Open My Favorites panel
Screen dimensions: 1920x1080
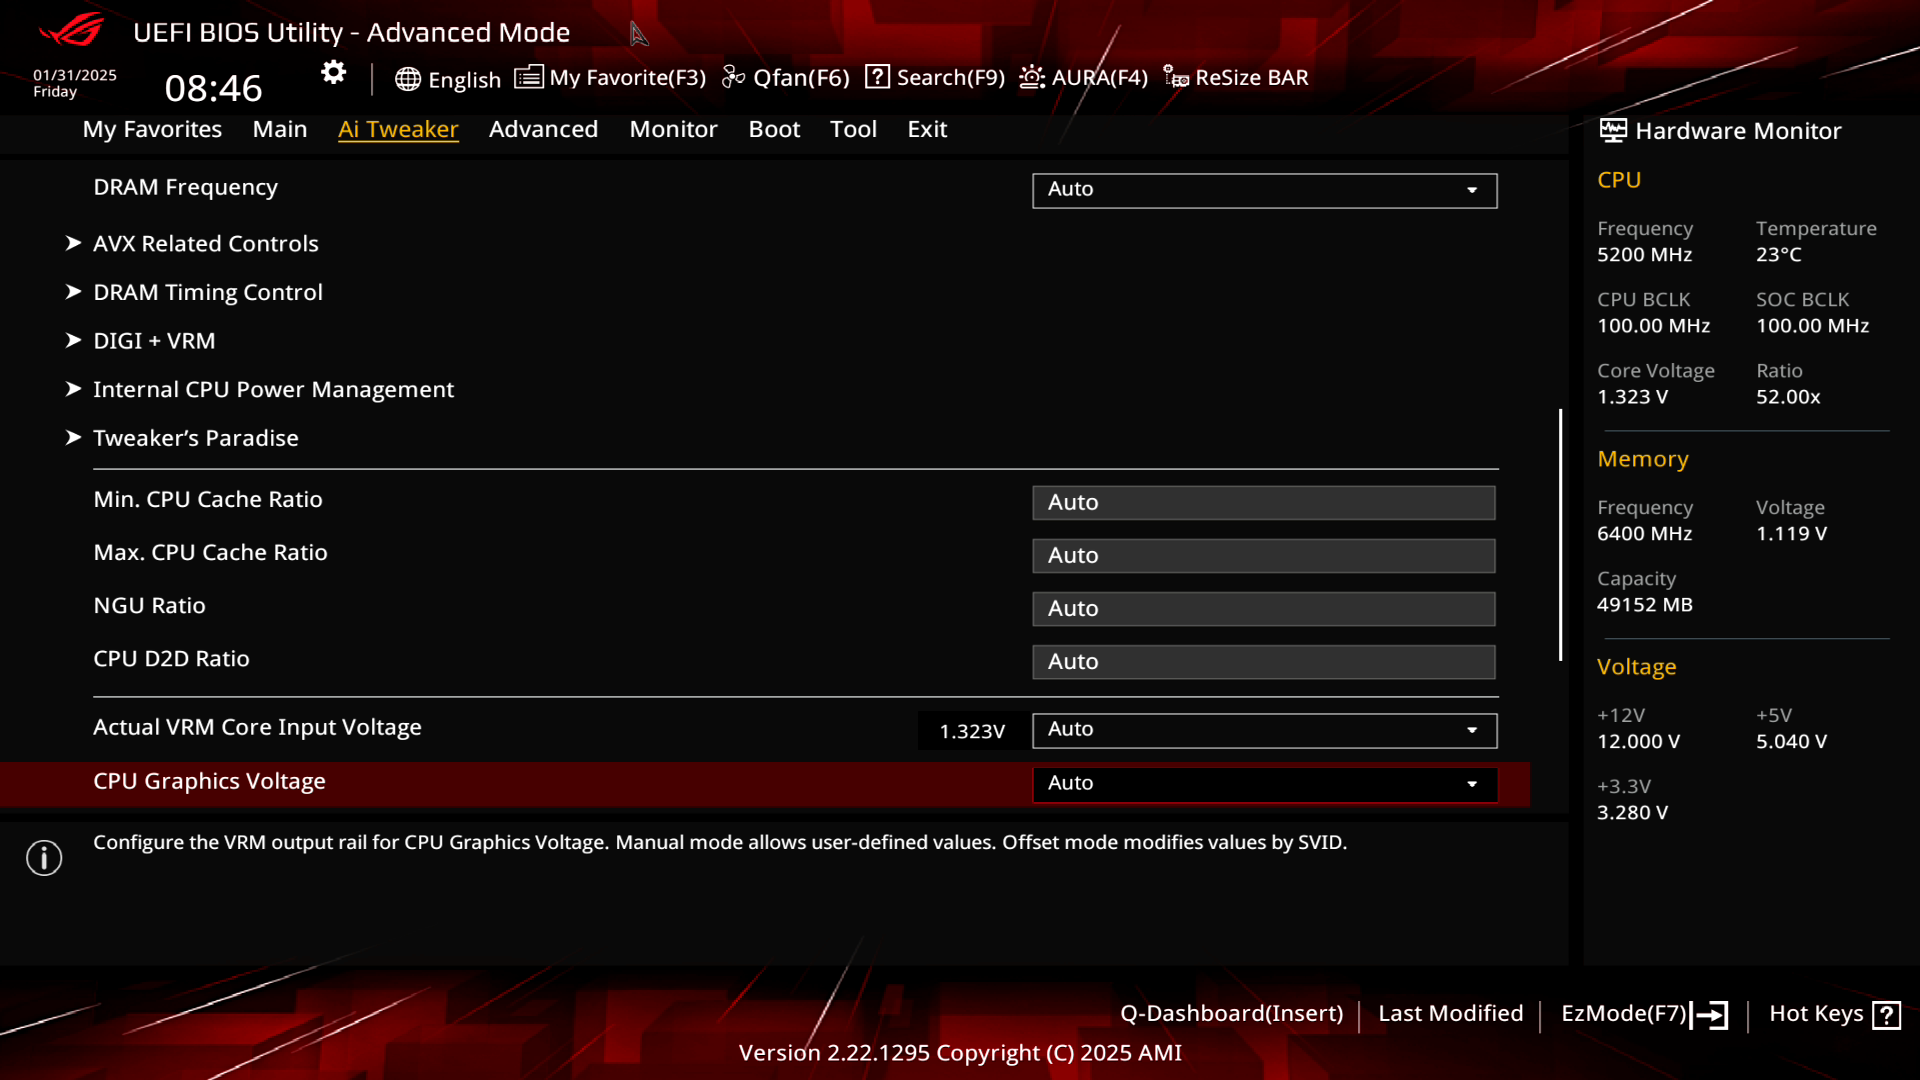(x=152, y=129)
